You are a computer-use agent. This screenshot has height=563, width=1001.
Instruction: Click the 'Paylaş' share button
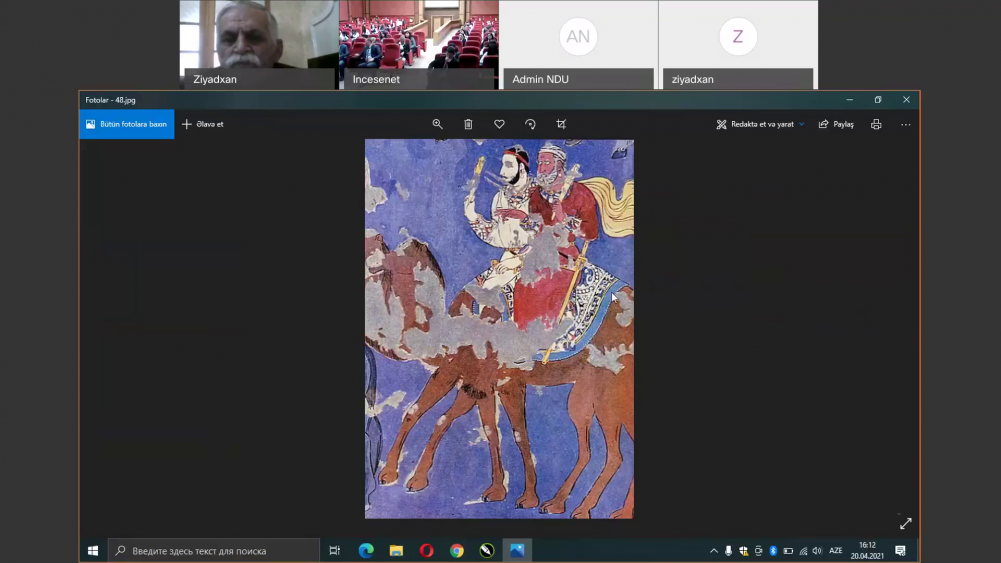pyautogui.click(x=836, y=124)
